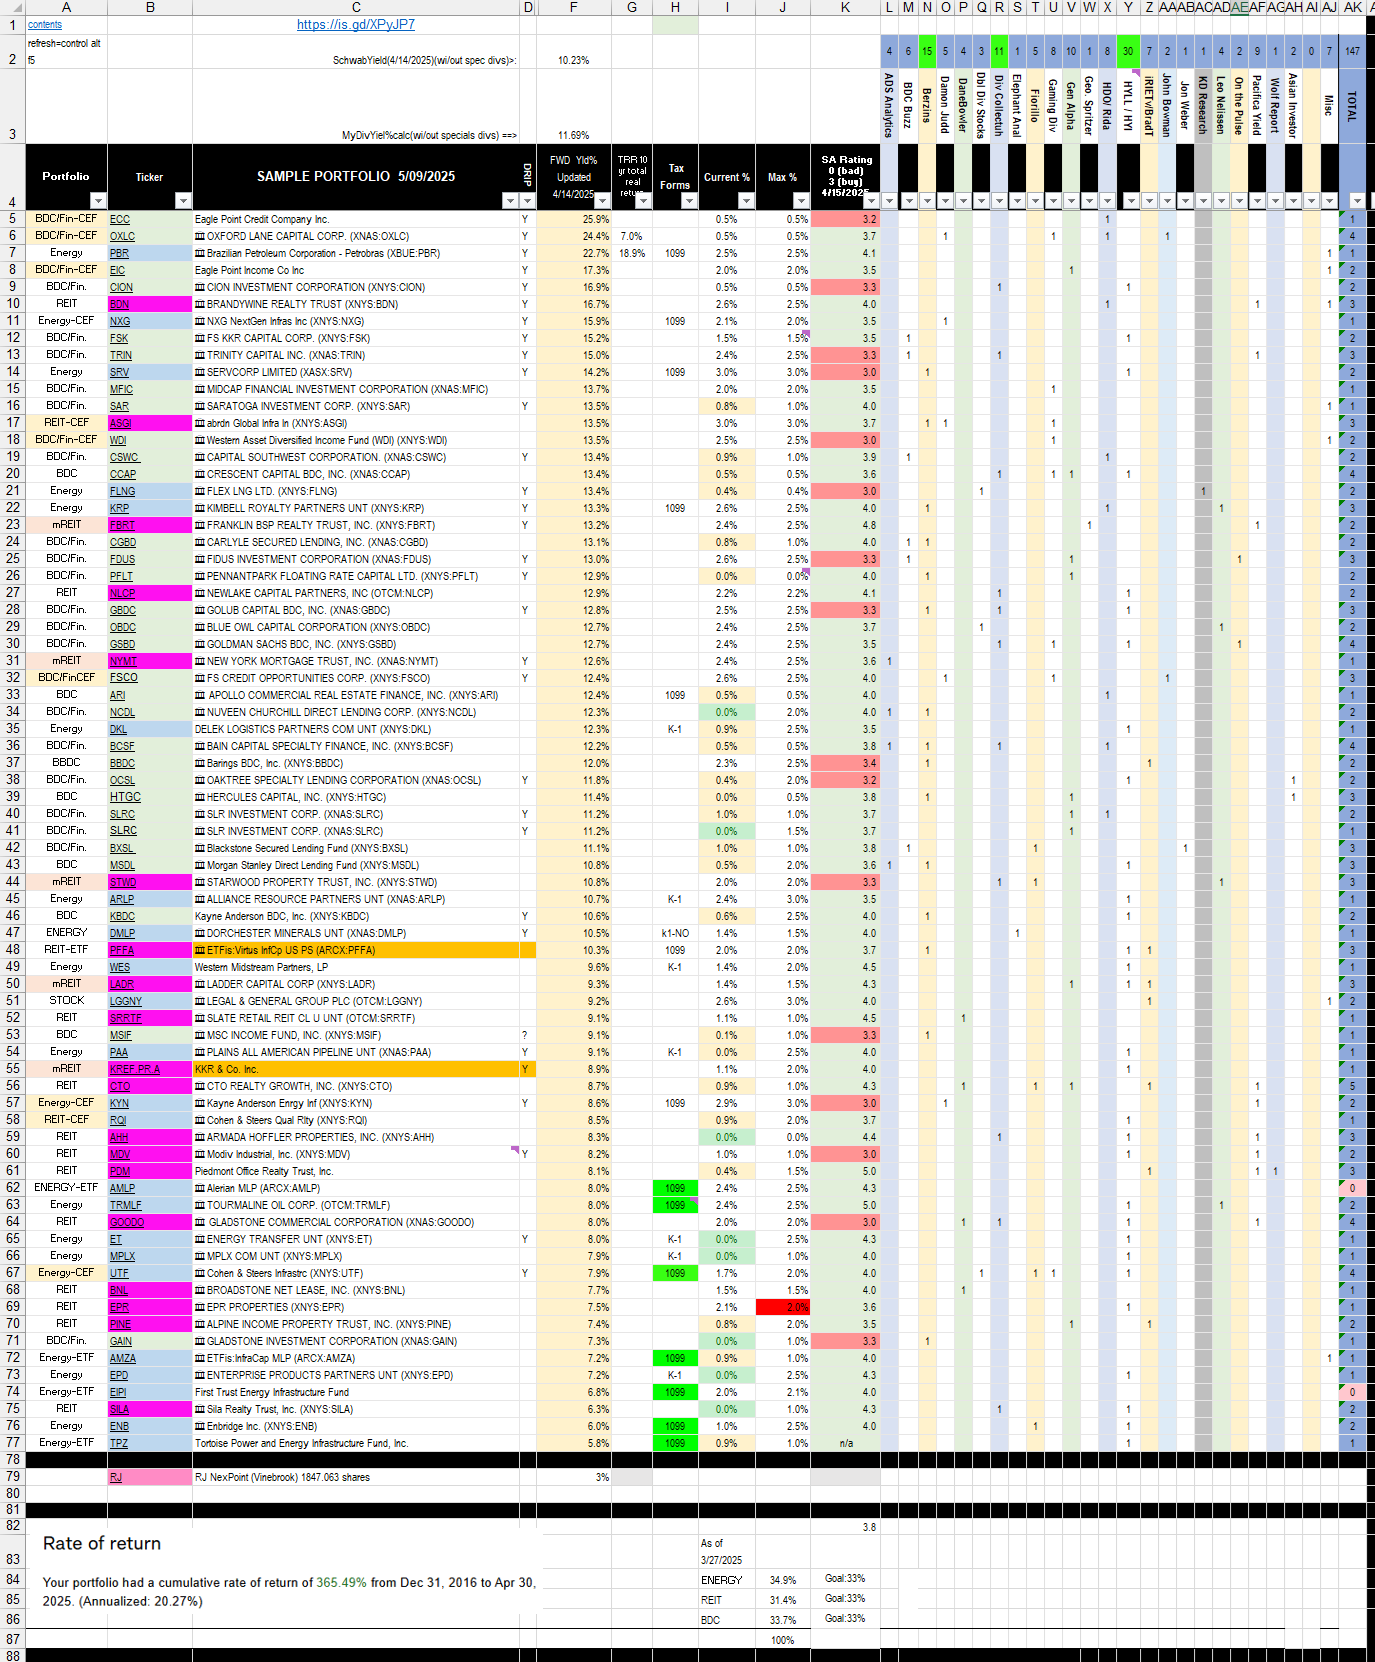Click the stock icon beside FS KKR CAPITAL CORP.
The image size is (1375, 1662).
pyautogui.click(x=200, y=339)
